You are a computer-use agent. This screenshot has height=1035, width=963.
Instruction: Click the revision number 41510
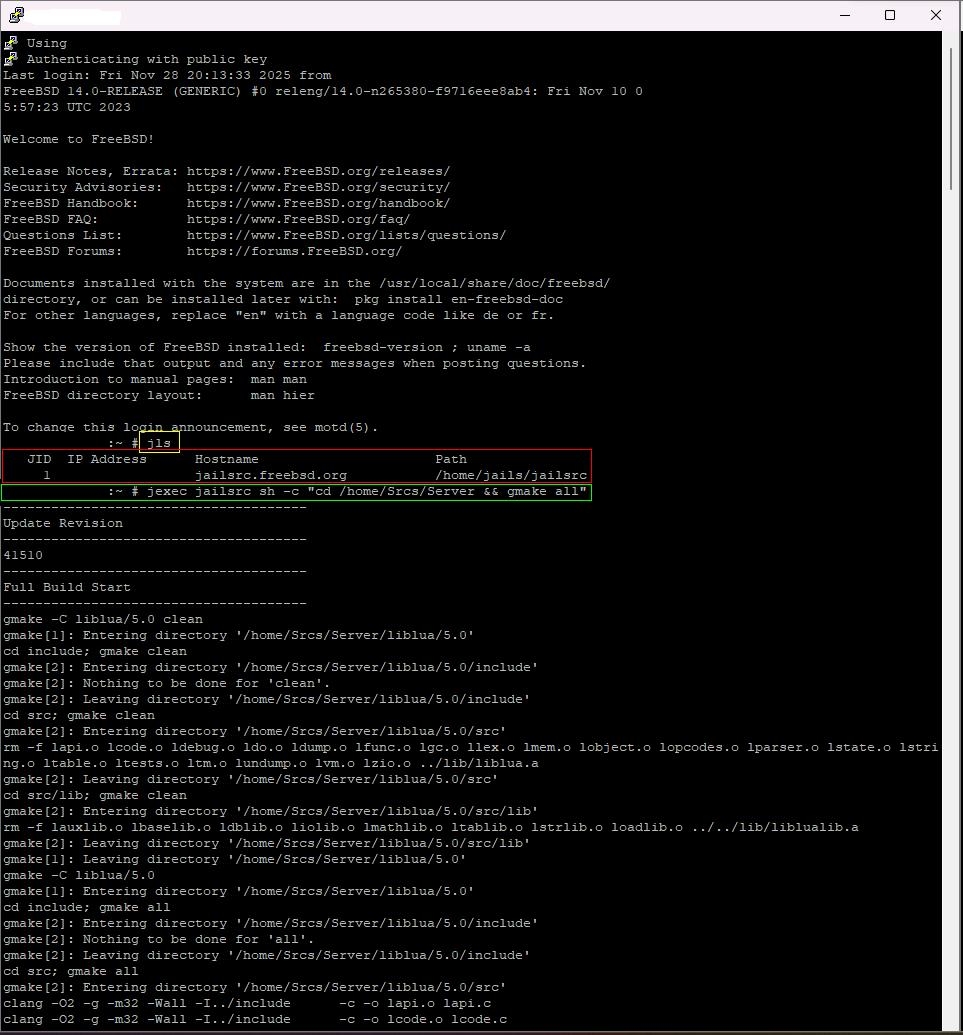[x=23, y=555]
